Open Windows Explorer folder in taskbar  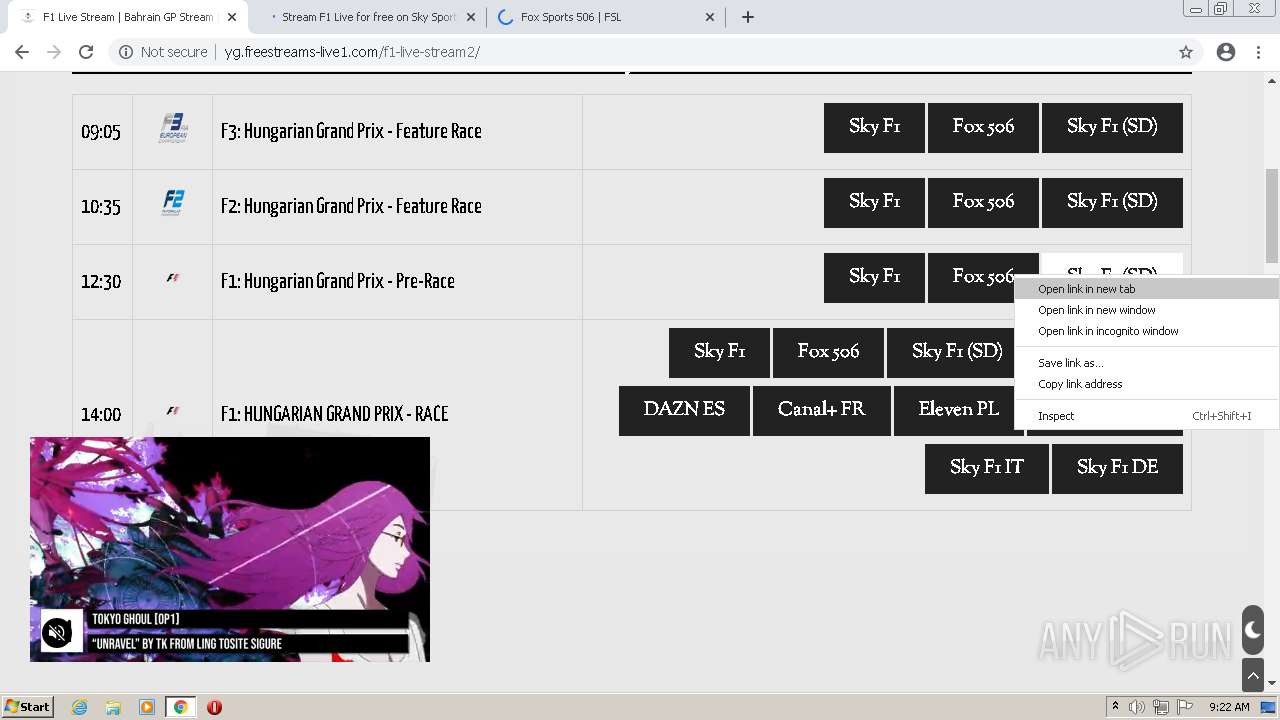pyautogui.click(x=113, y=707)
